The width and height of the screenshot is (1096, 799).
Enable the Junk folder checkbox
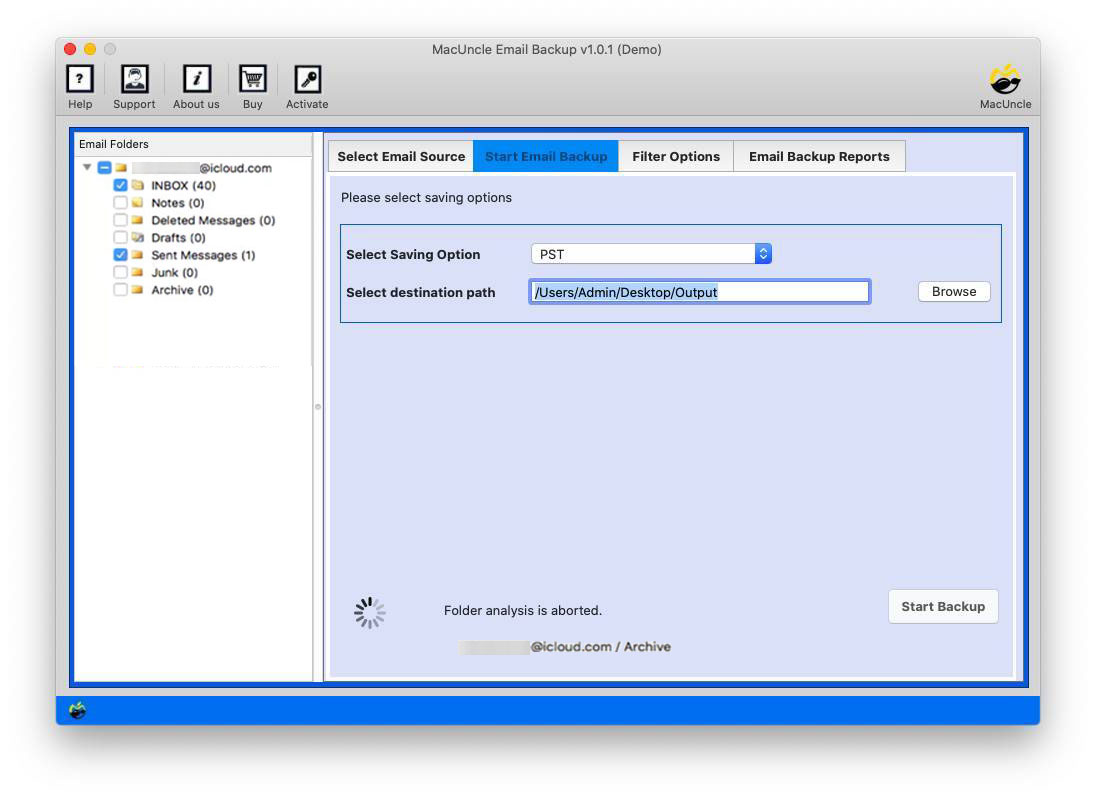point(121,273)
